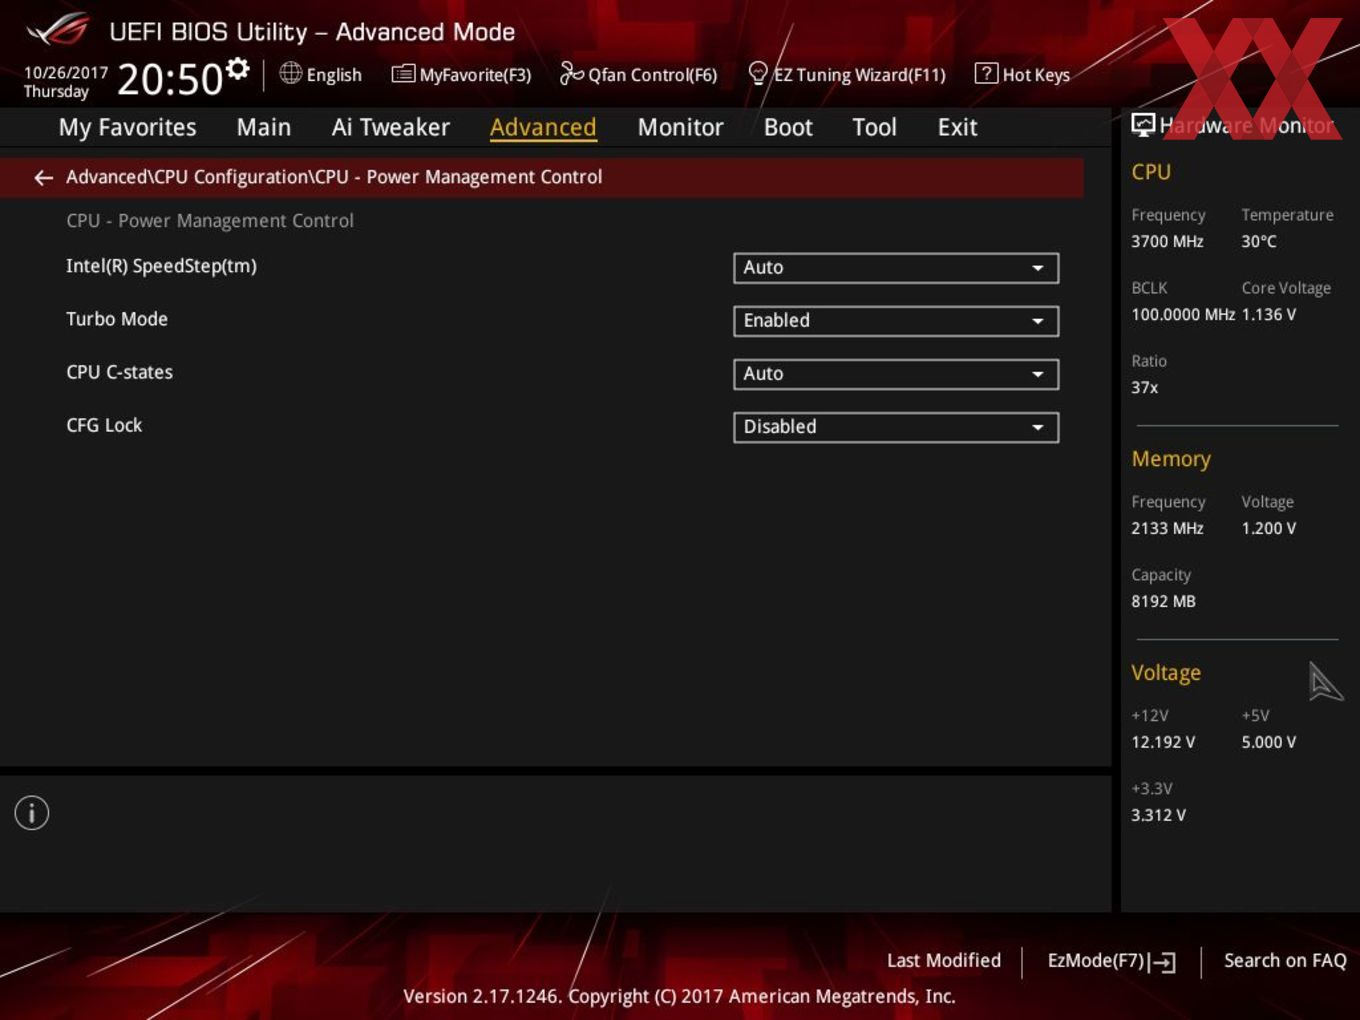Click the back arrow in the breadcrumb bar
The width and height of the screenshot is (1360, 1020).
pyautogui.click(x=43, y=178)
